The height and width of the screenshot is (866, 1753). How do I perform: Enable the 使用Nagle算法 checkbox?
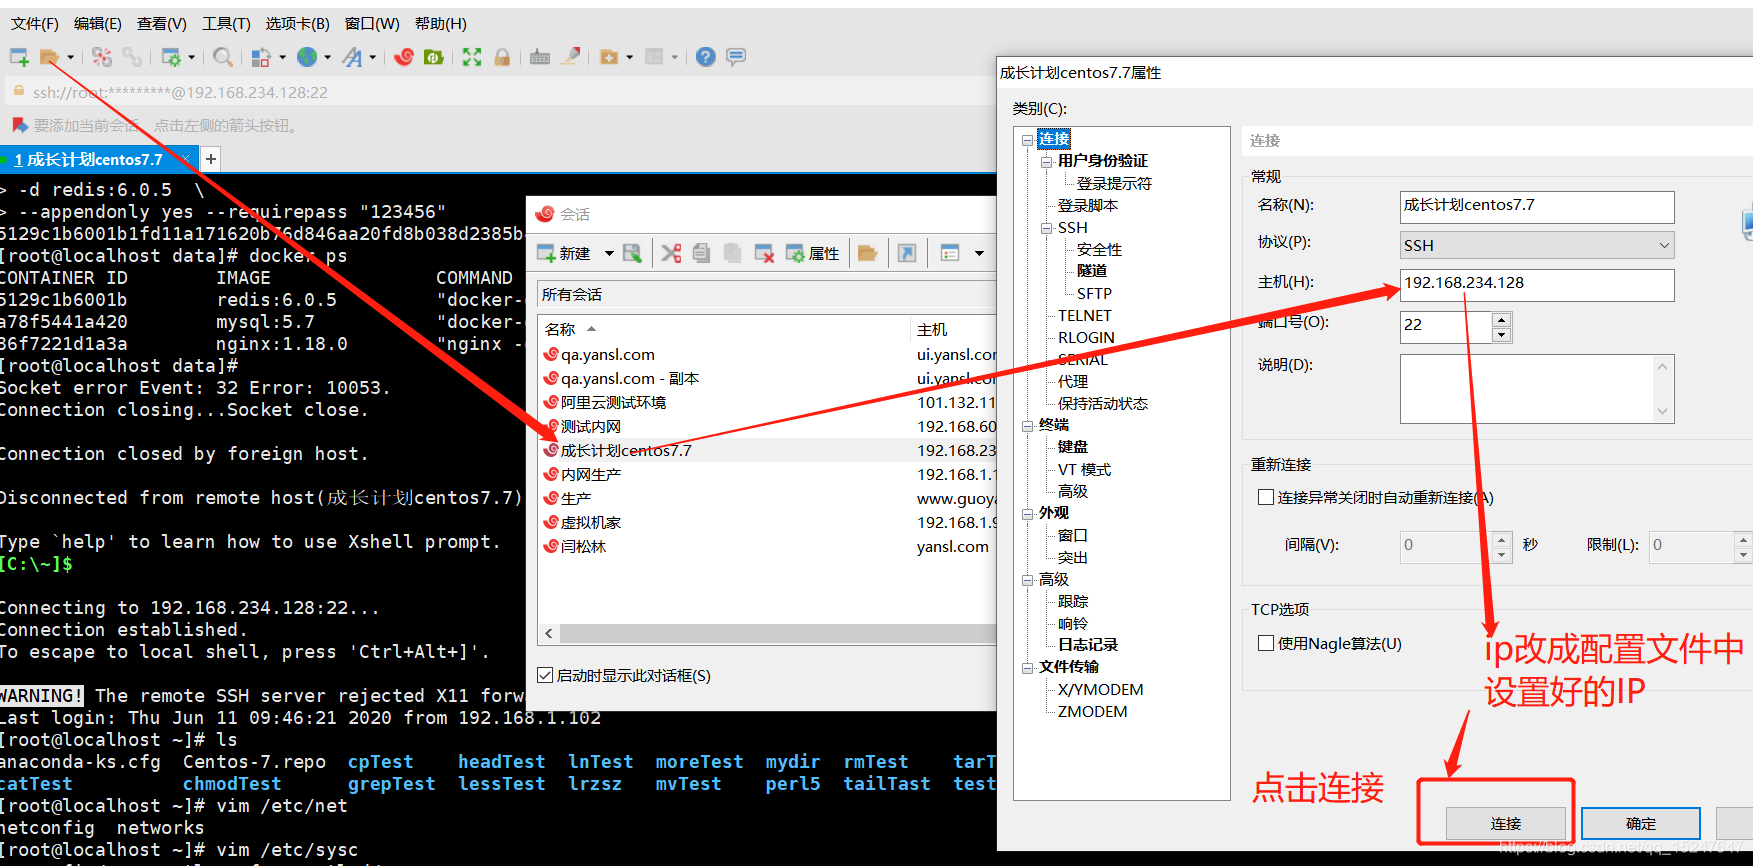click(1266, 643)
